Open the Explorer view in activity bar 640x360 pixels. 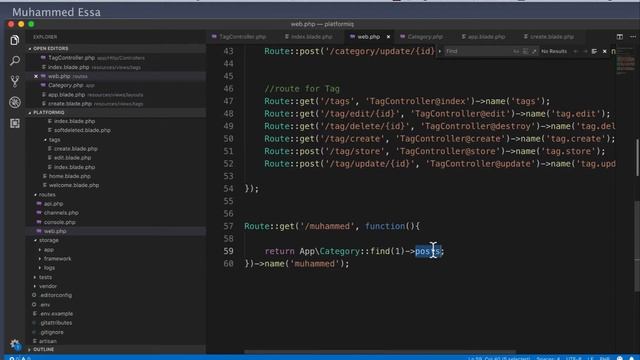point(15,40)
